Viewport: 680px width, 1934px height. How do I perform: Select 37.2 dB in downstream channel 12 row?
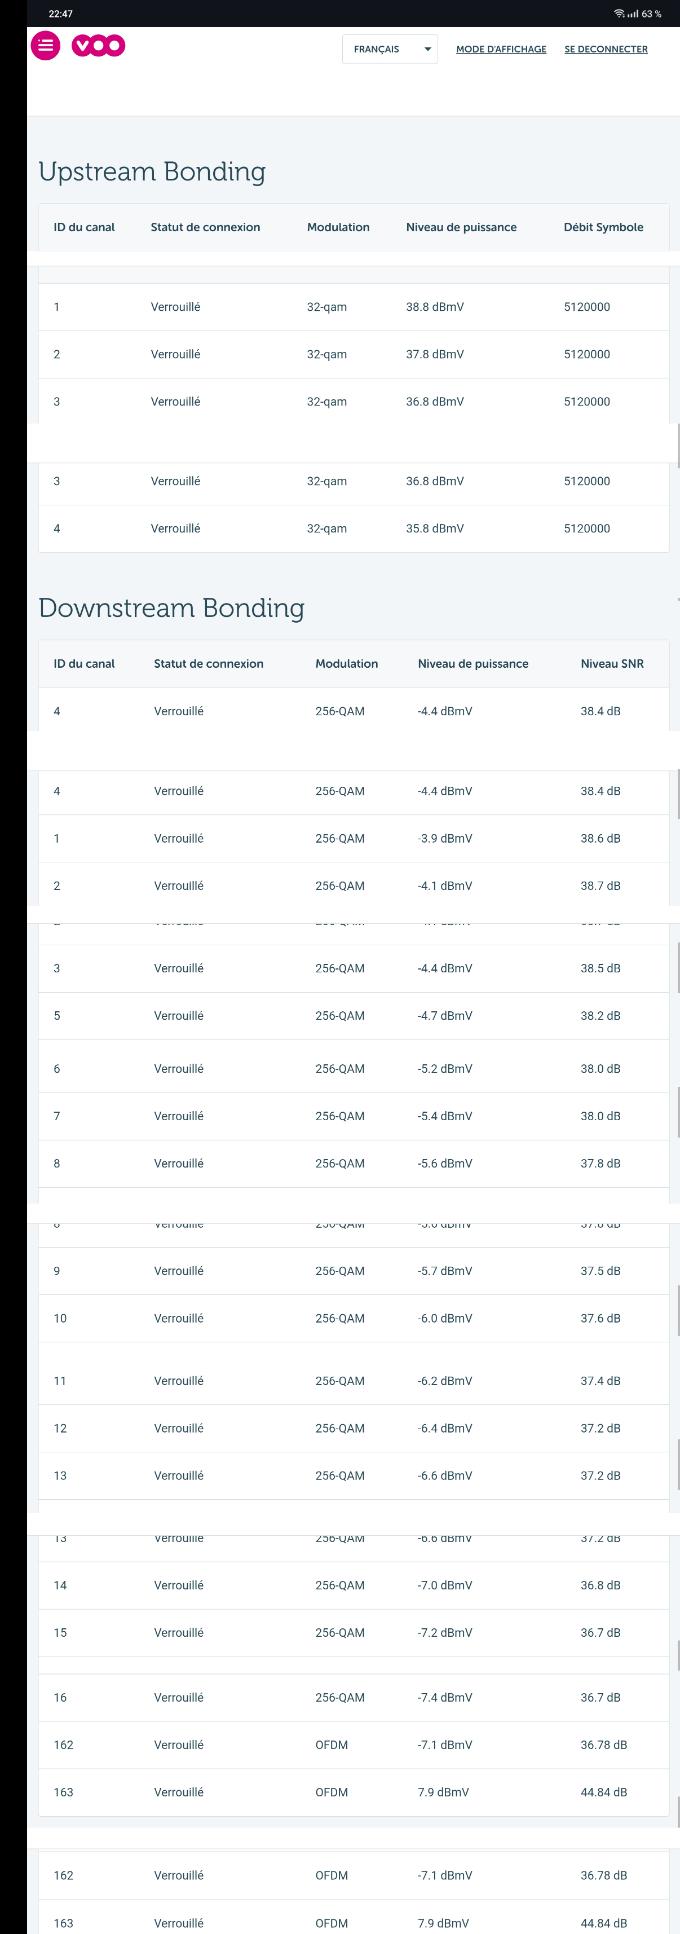[x=600, y=1428]
